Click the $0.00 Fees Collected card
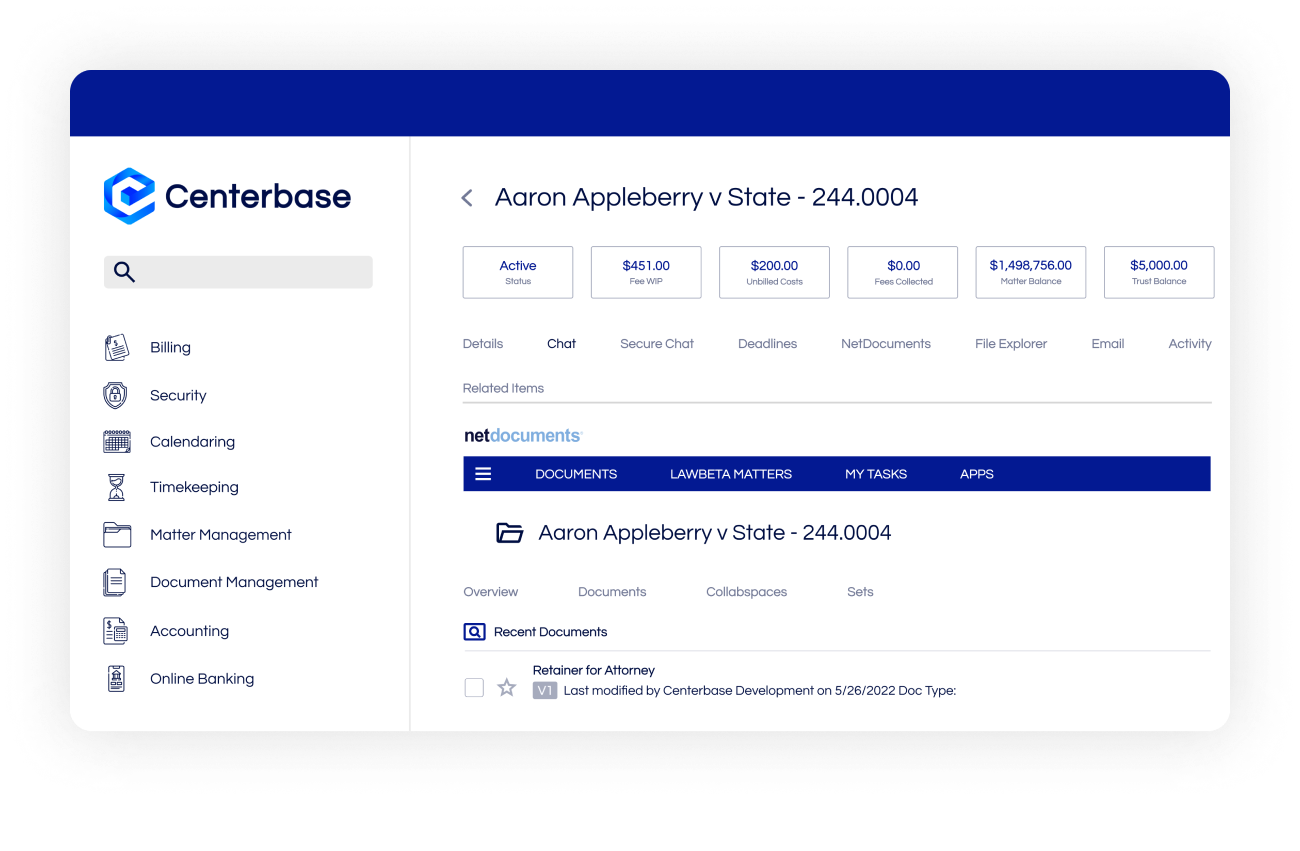1300x851 pixels. click(x=903, y=272)
